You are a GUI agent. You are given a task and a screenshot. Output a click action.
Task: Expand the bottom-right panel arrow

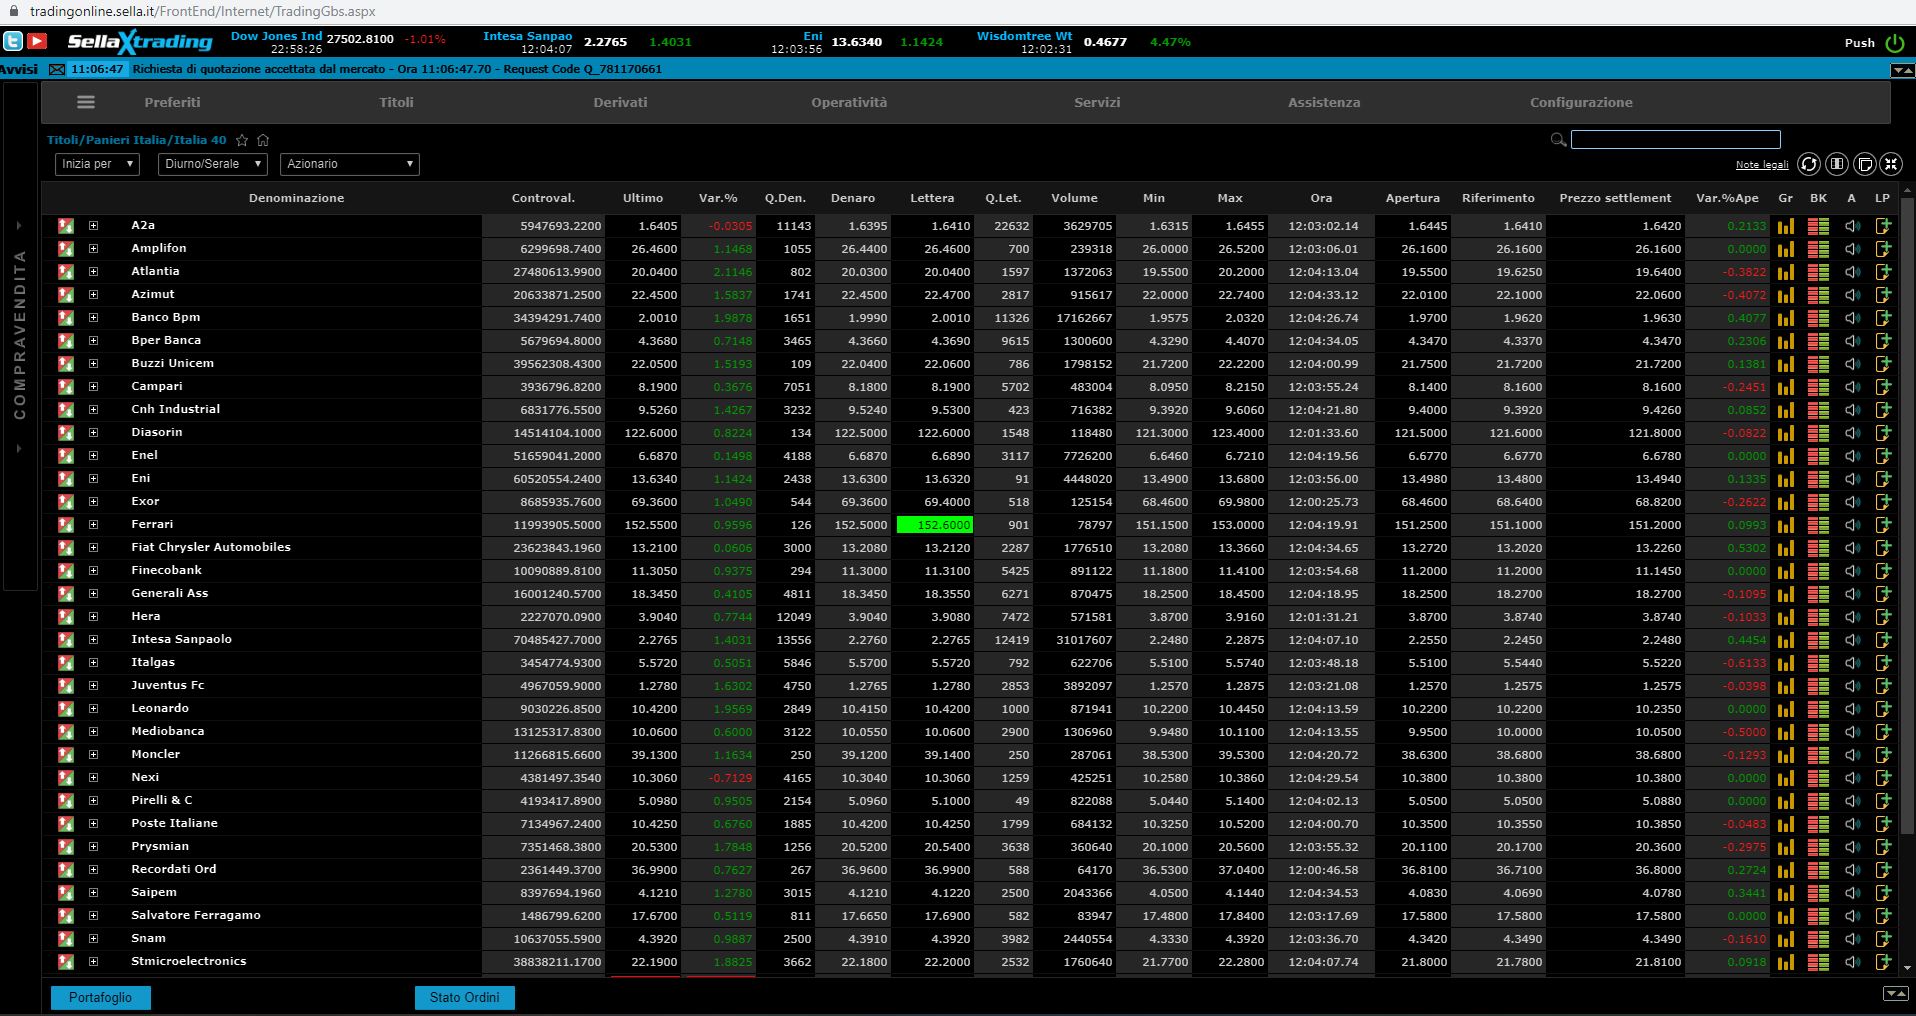(x=1895, y=993)
